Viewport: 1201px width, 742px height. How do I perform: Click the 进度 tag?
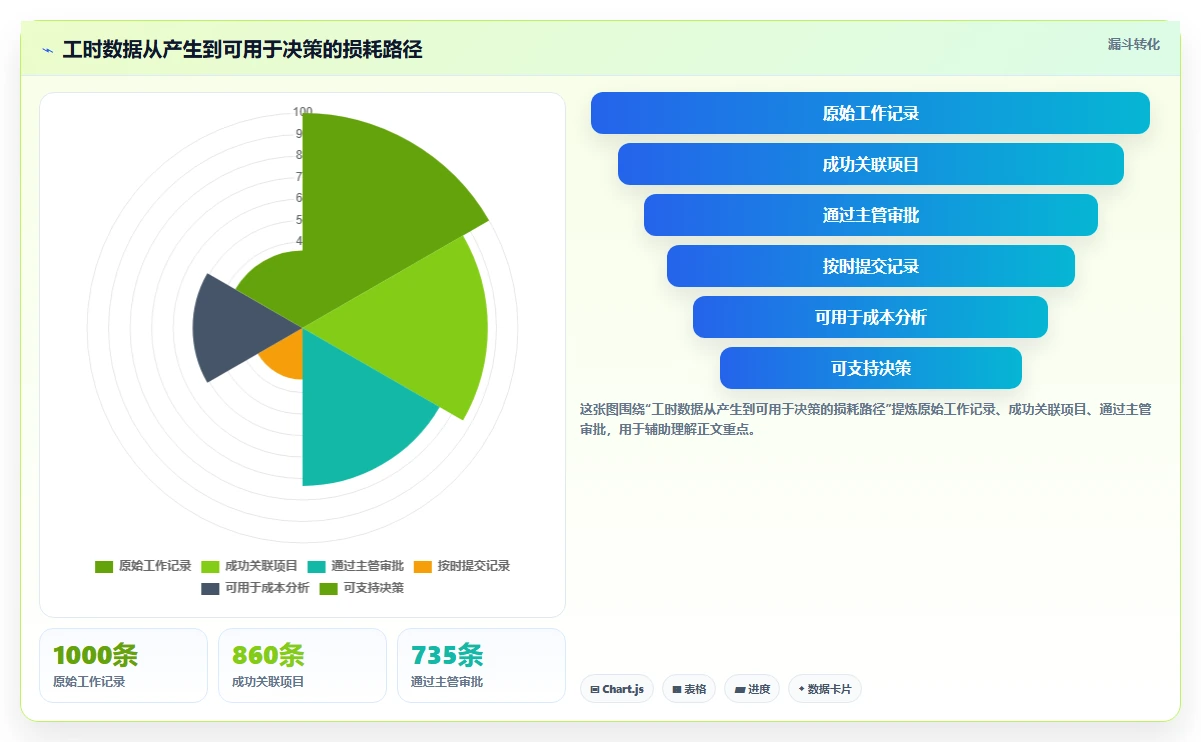752,689
